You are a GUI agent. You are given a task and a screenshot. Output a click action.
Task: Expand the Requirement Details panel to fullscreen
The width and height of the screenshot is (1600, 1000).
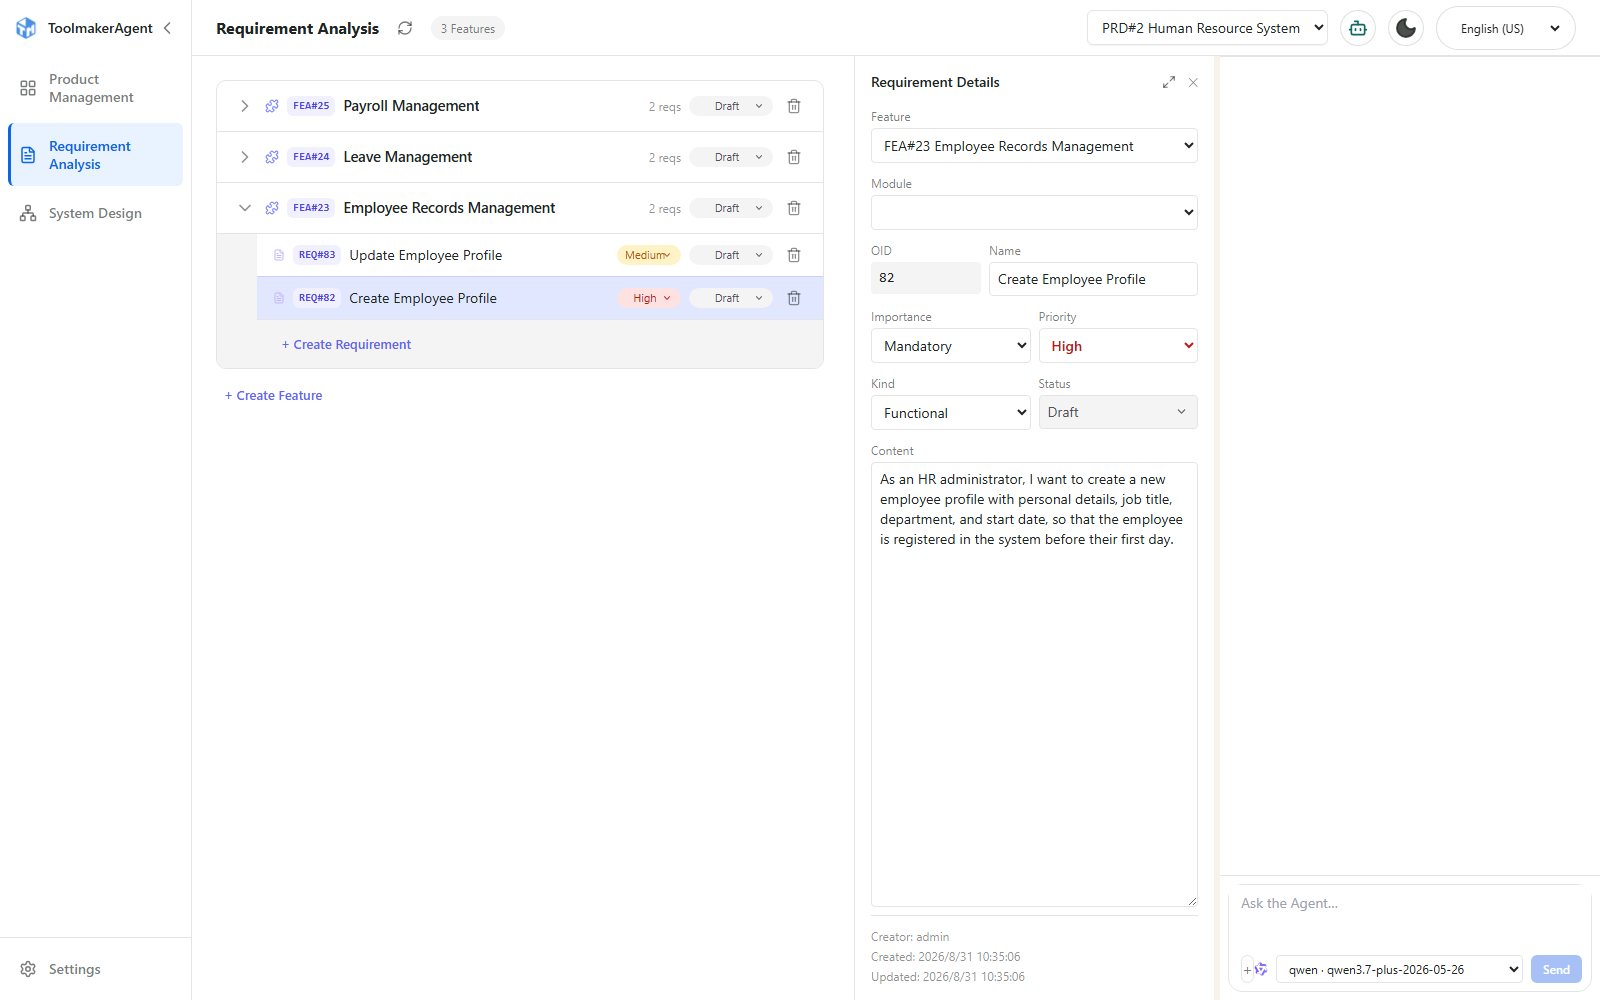(x=1168, y=82)
